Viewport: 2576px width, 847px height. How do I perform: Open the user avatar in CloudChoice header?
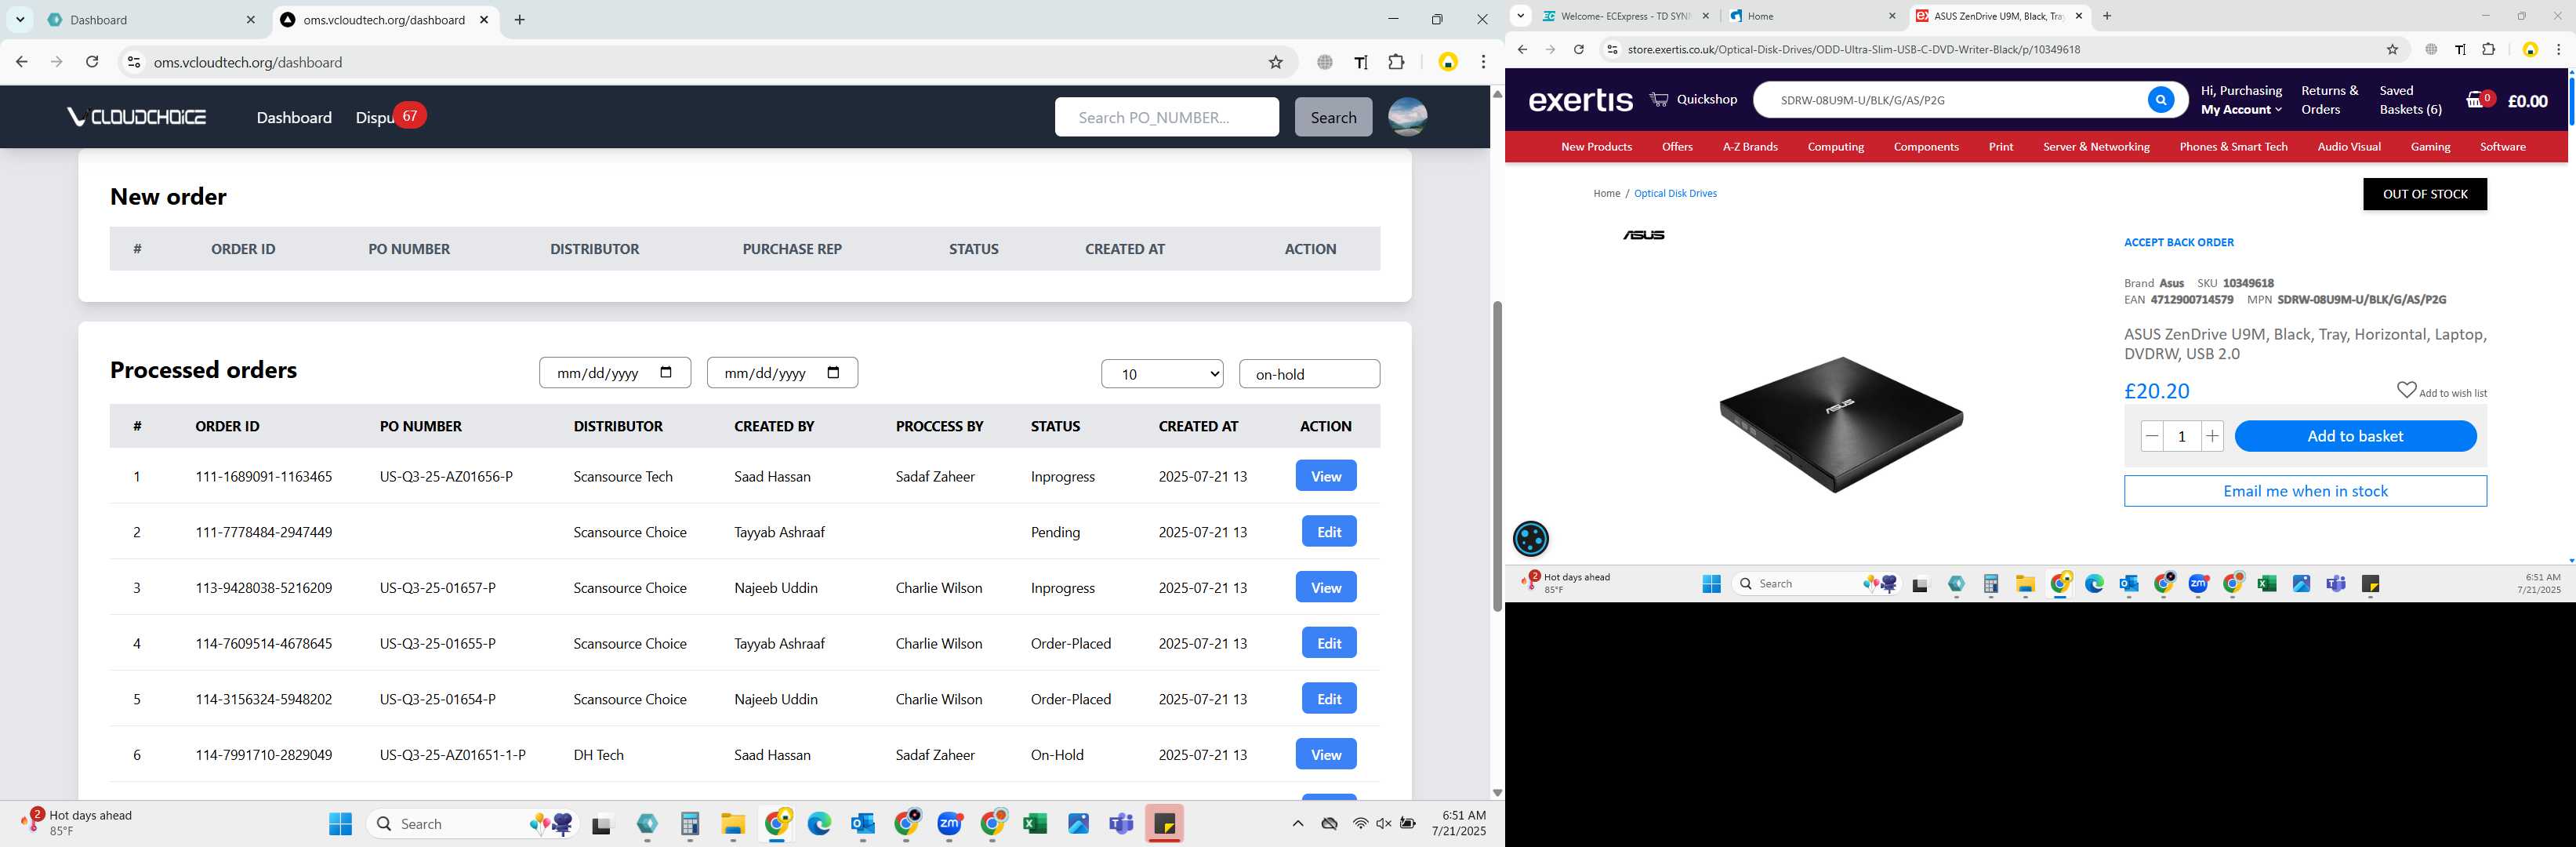point(1407,117)
